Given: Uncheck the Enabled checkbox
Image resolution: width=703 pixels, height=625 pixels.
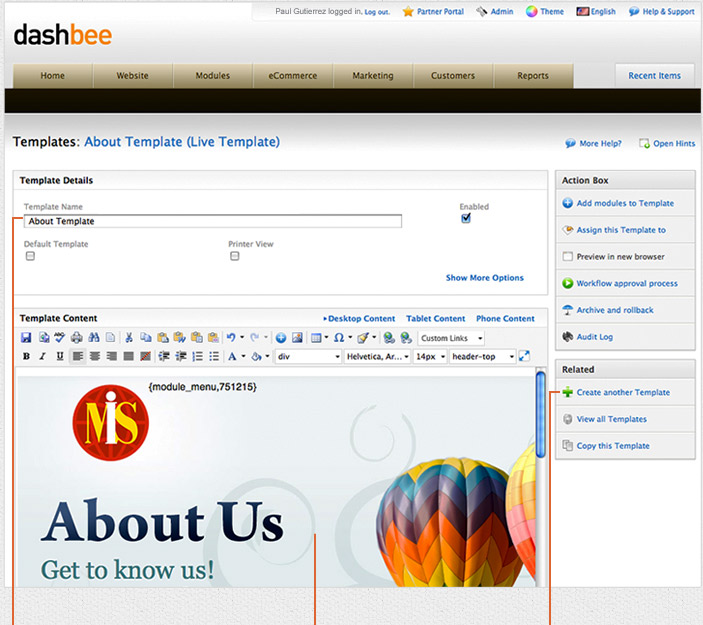Looking at the screenshot, I should [x=466, y=218].
